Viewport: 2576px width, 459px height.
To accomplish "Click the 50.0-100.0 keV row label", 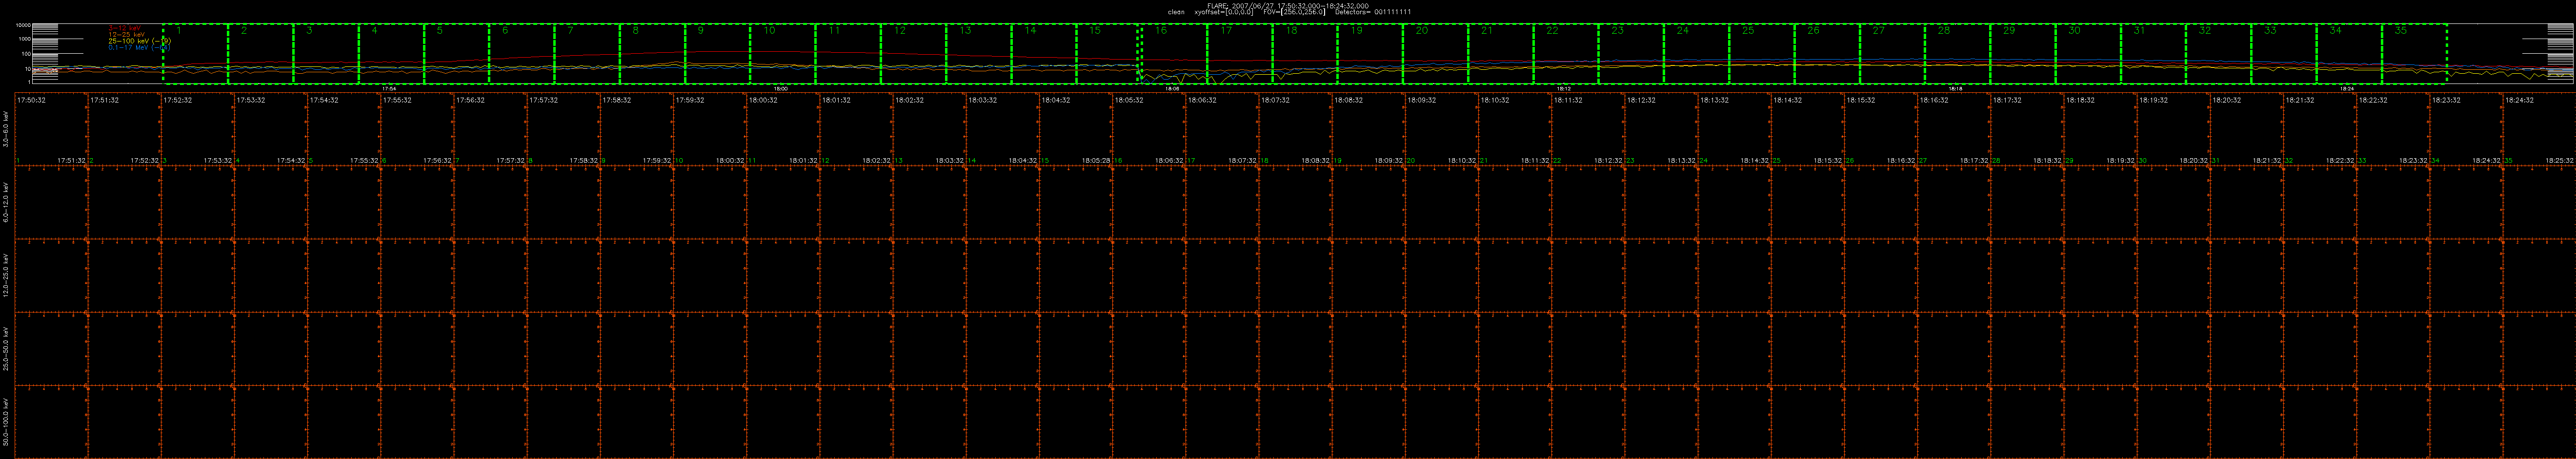I will coord(6,423).
